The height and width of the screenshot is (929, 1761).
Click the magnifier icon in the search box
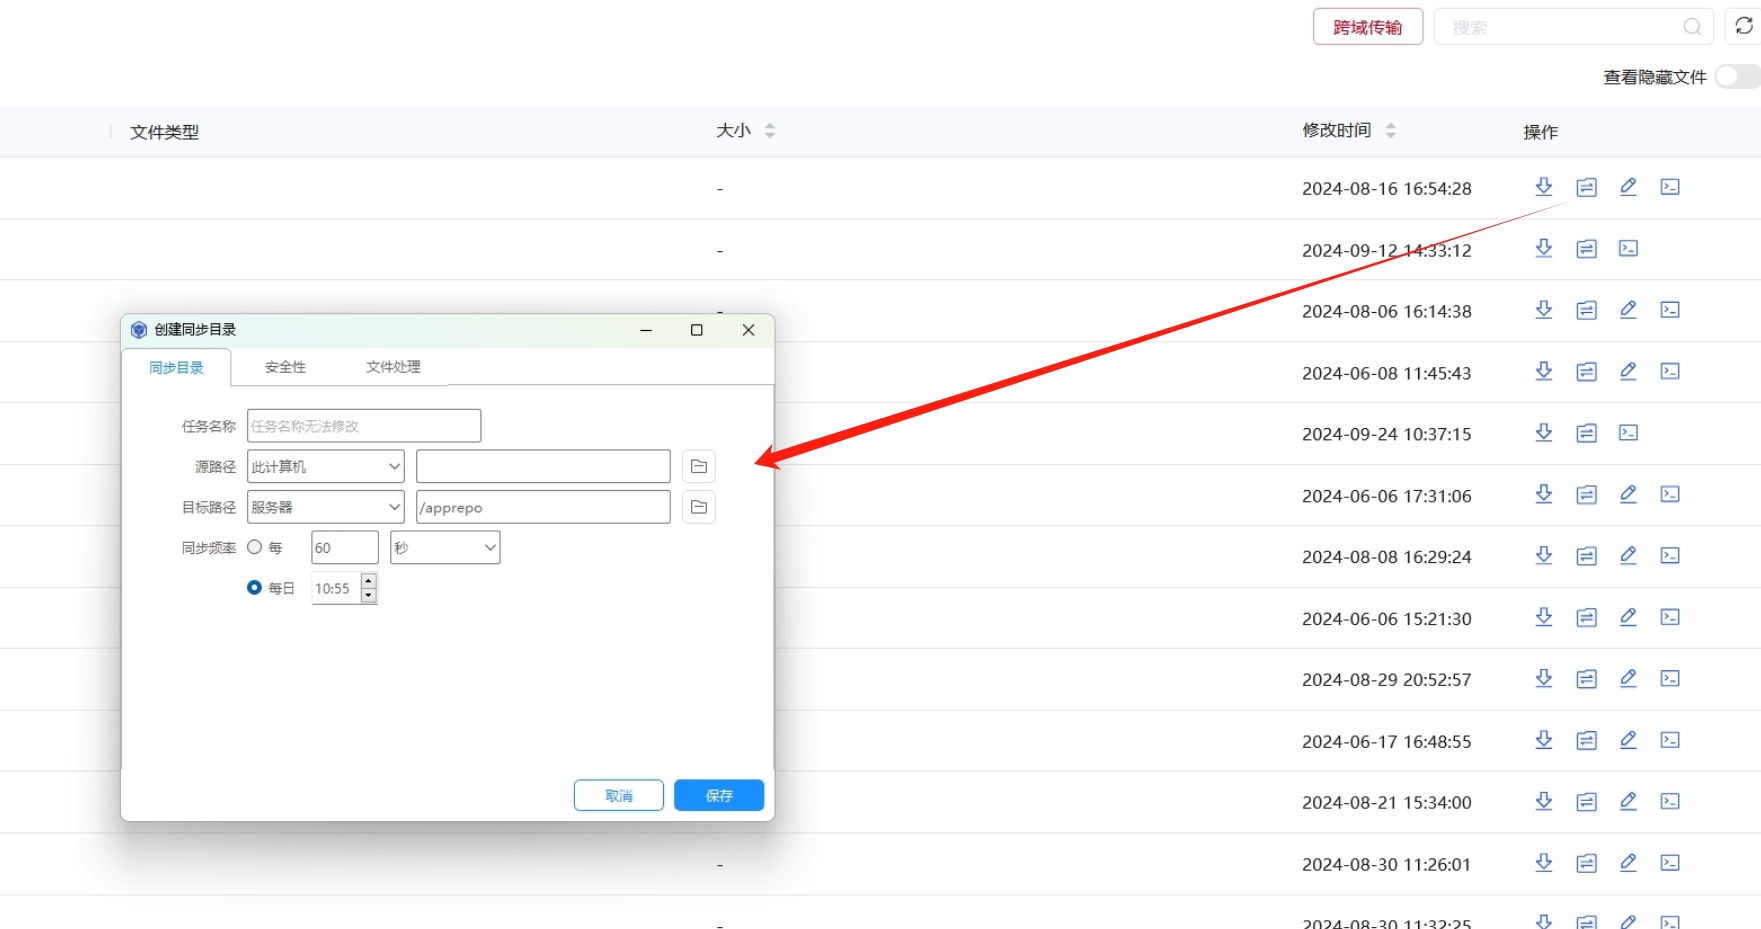[1692, 27]
